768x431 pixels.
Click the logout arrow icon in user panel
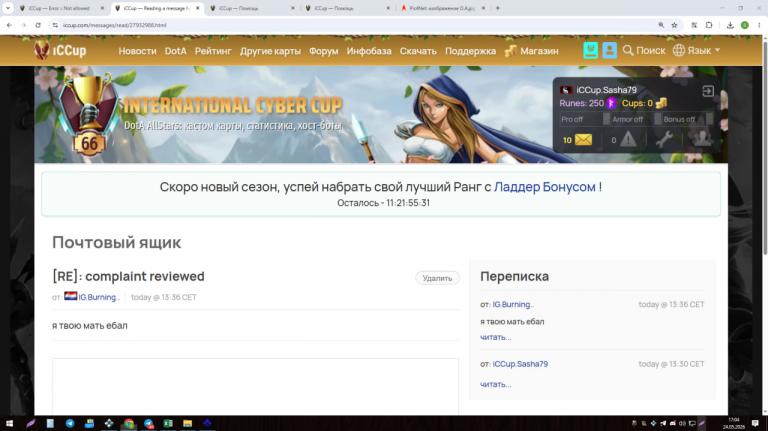(708, 91)
